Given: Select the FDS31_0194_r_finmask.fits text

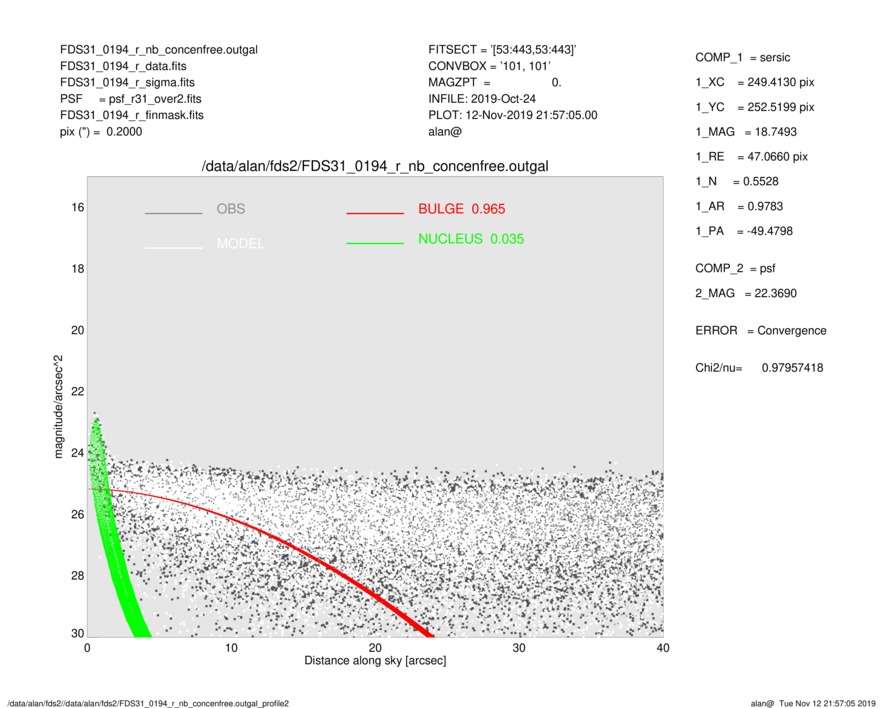Looking at the screenshot, I should click(x=132, y=115).
